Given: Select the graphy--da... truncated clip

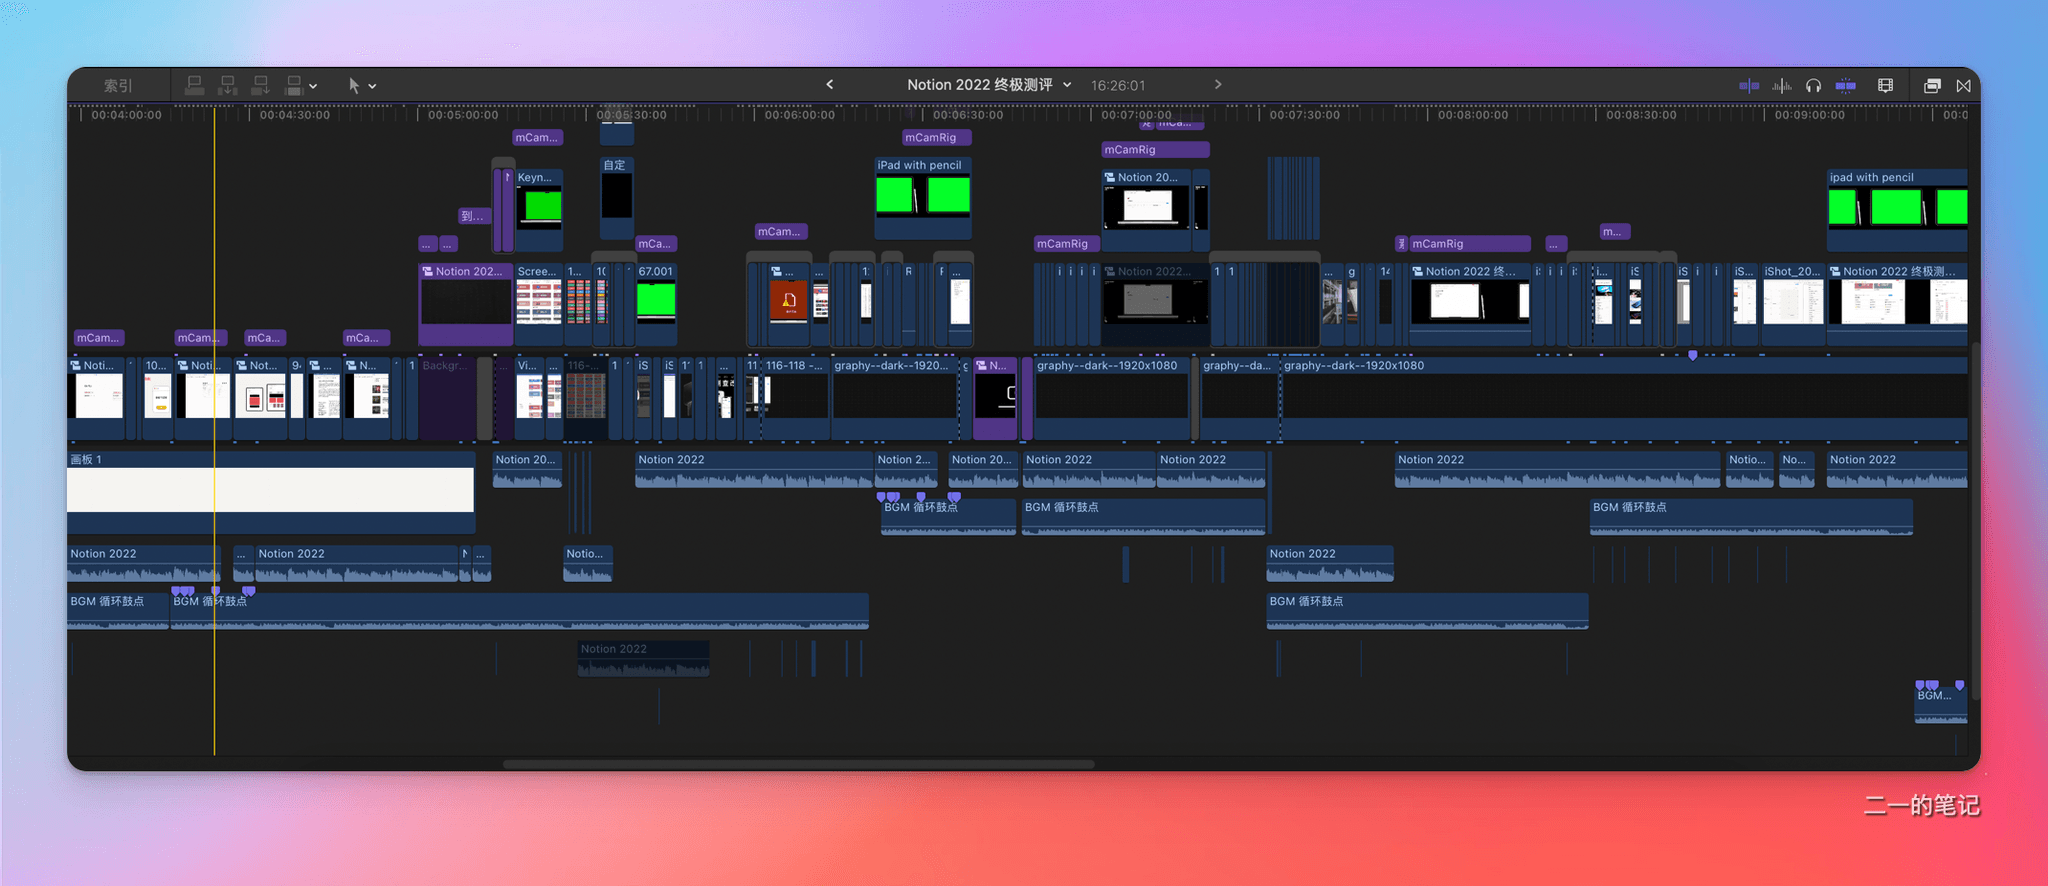Looking at the screenshot, I should [x=1239, y=398].
